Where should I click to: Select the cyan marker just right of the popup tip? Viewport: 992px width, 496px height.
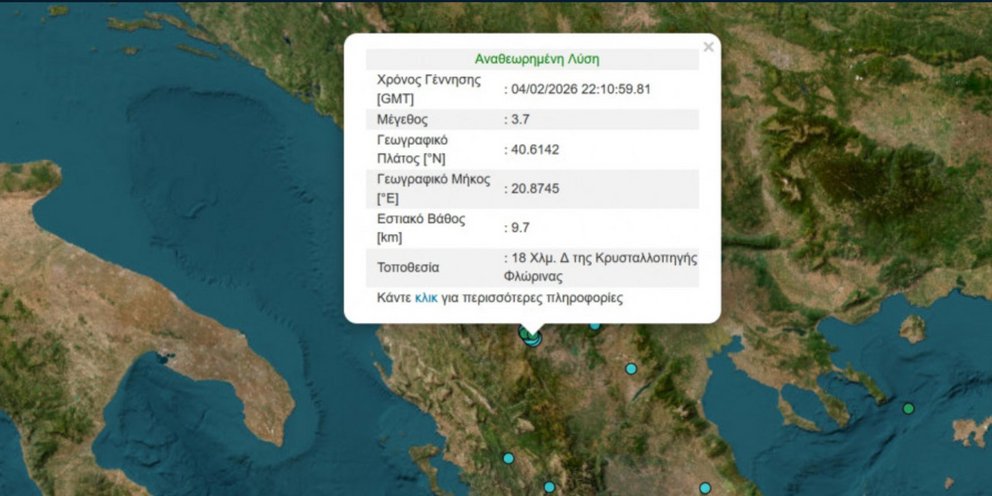click(x=595, y=325)
